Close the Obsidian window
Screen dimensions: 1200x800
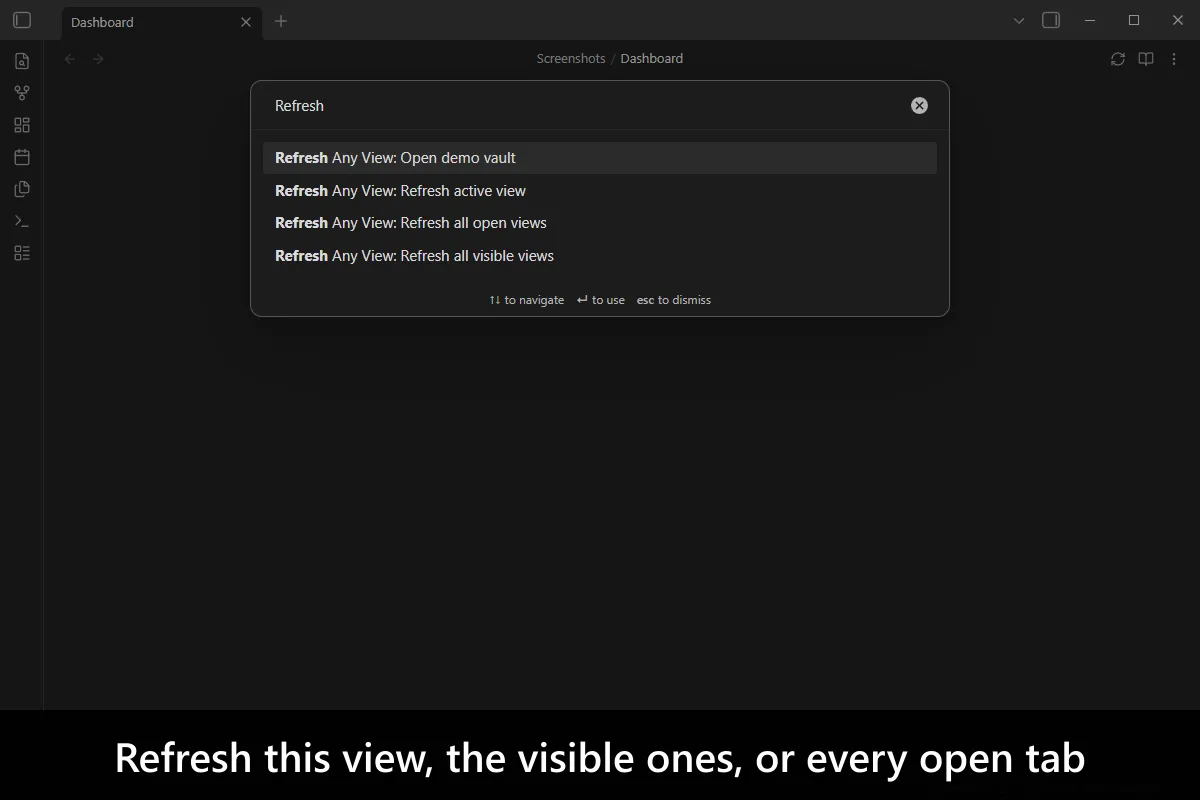coord(1178,20)
